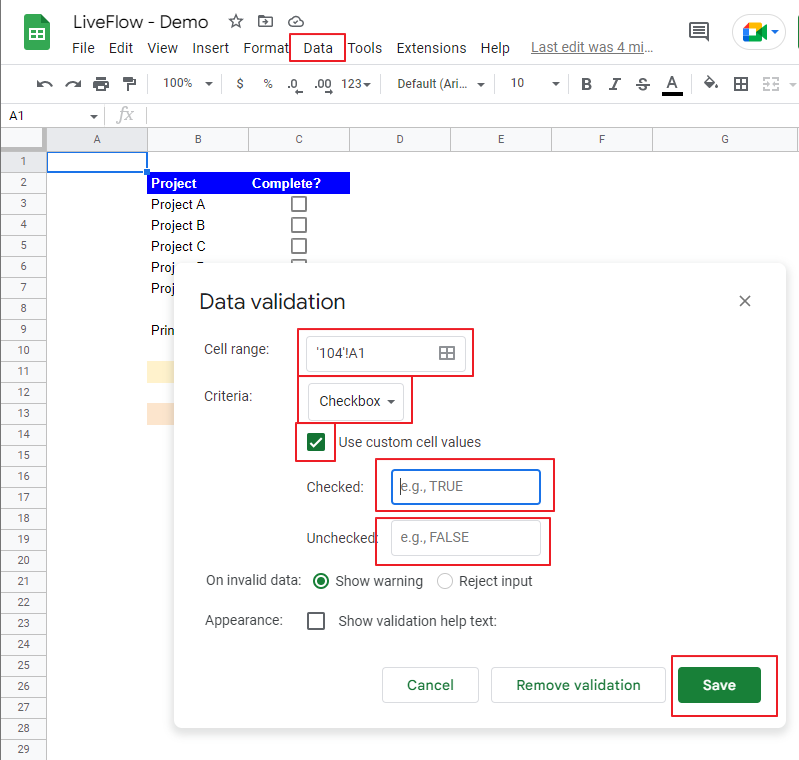
Task: Open the View menu
Action: click(x=163, y=48)
